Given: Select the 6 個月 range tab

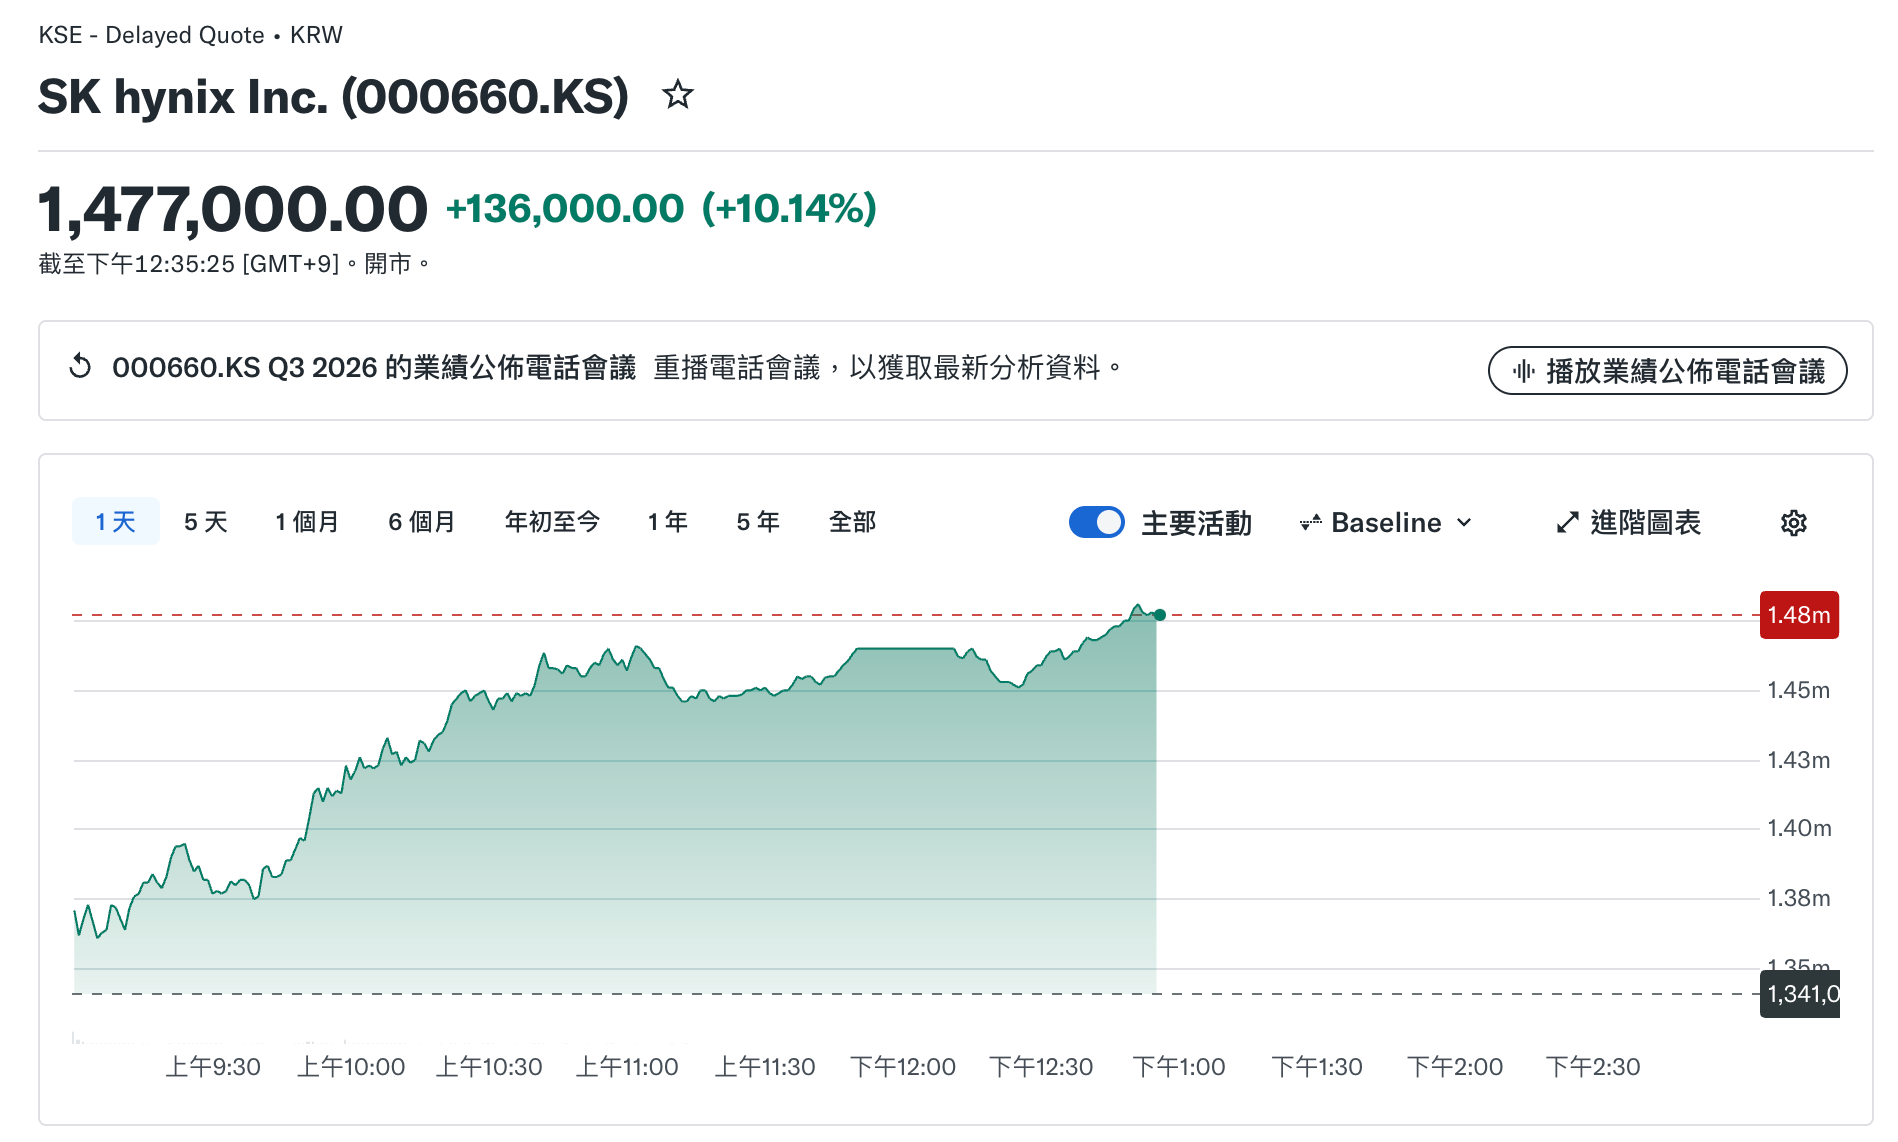Looking at the screenshot, I should click(x=422, y=522).
